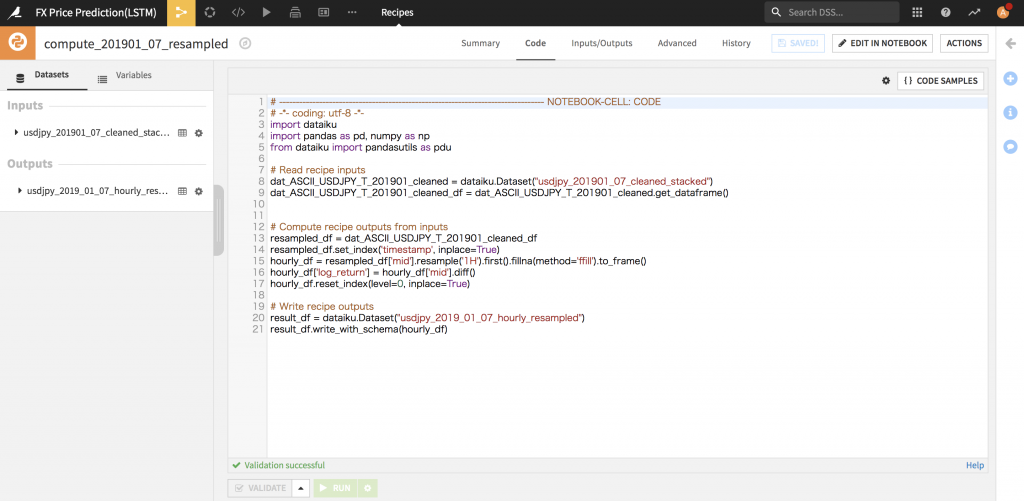
Task: Open the applications grid icon
Action: [917, 12]
